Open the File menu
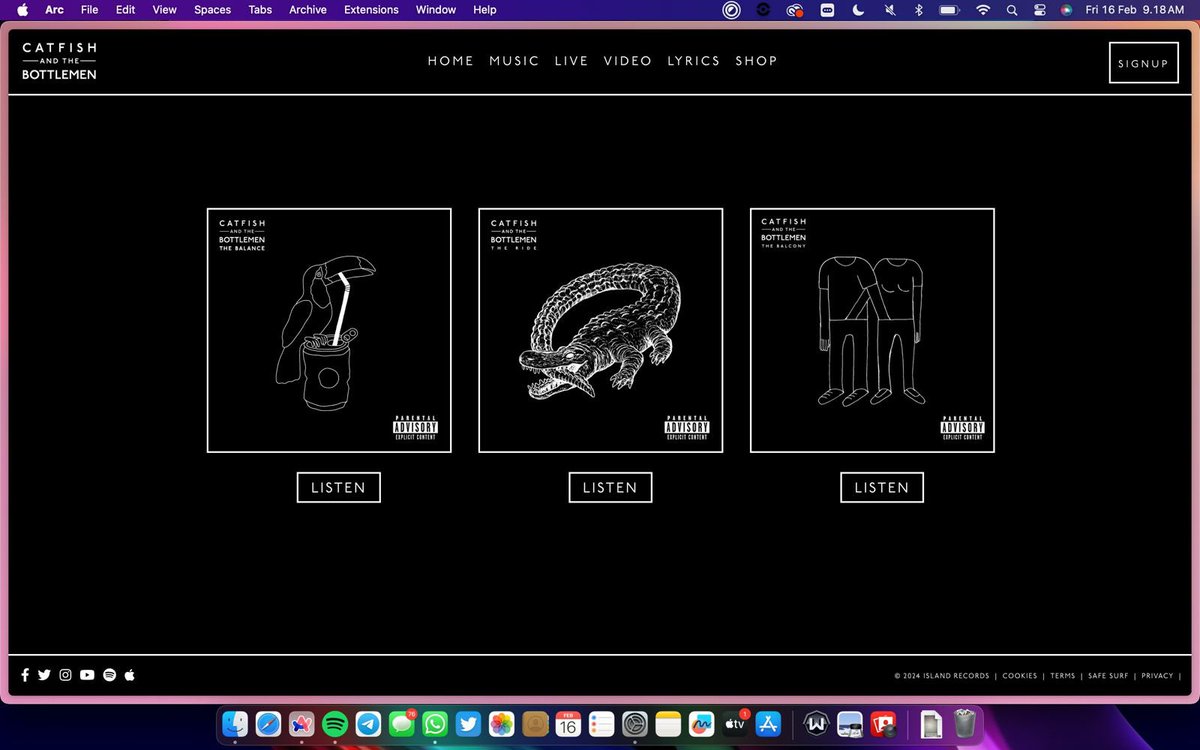The height and width of the screenshot is (750, 1200). point(89,10)
